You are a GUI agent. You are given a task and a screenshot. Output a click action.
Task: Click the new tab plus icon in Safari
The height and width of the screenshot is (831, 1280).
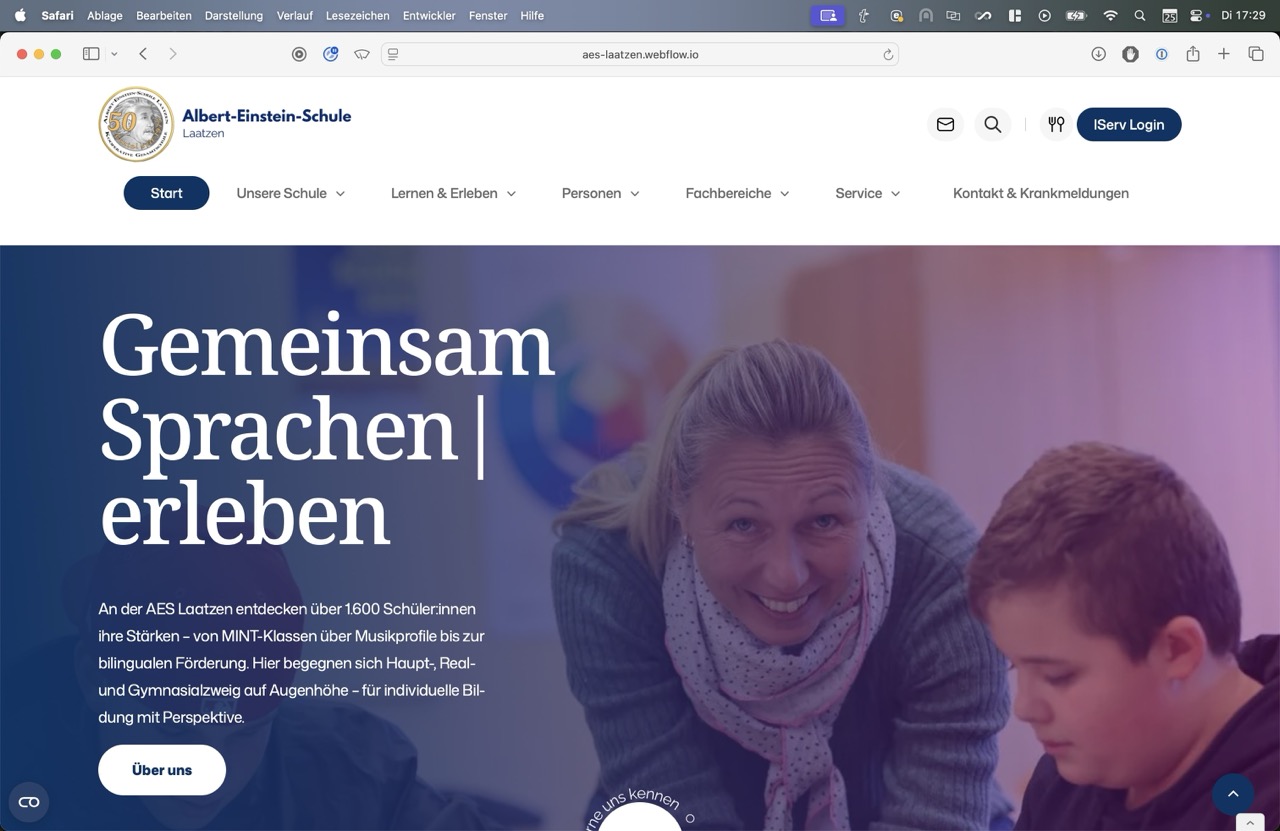pyautogui.click(x=1224, y=54)
